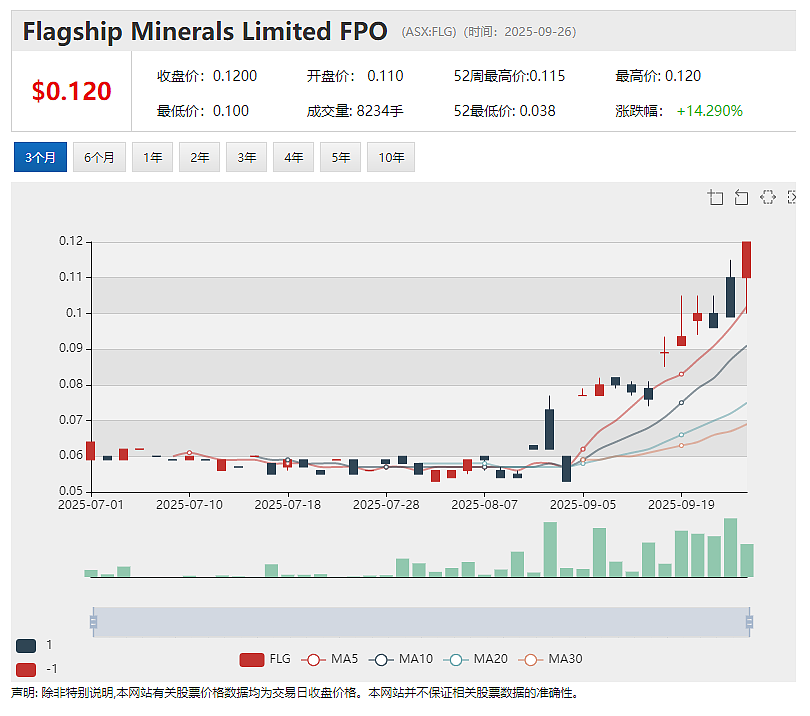Click the zoom reset (restore) icon
The width and height of the screenshot is (810, 716).
741,197
